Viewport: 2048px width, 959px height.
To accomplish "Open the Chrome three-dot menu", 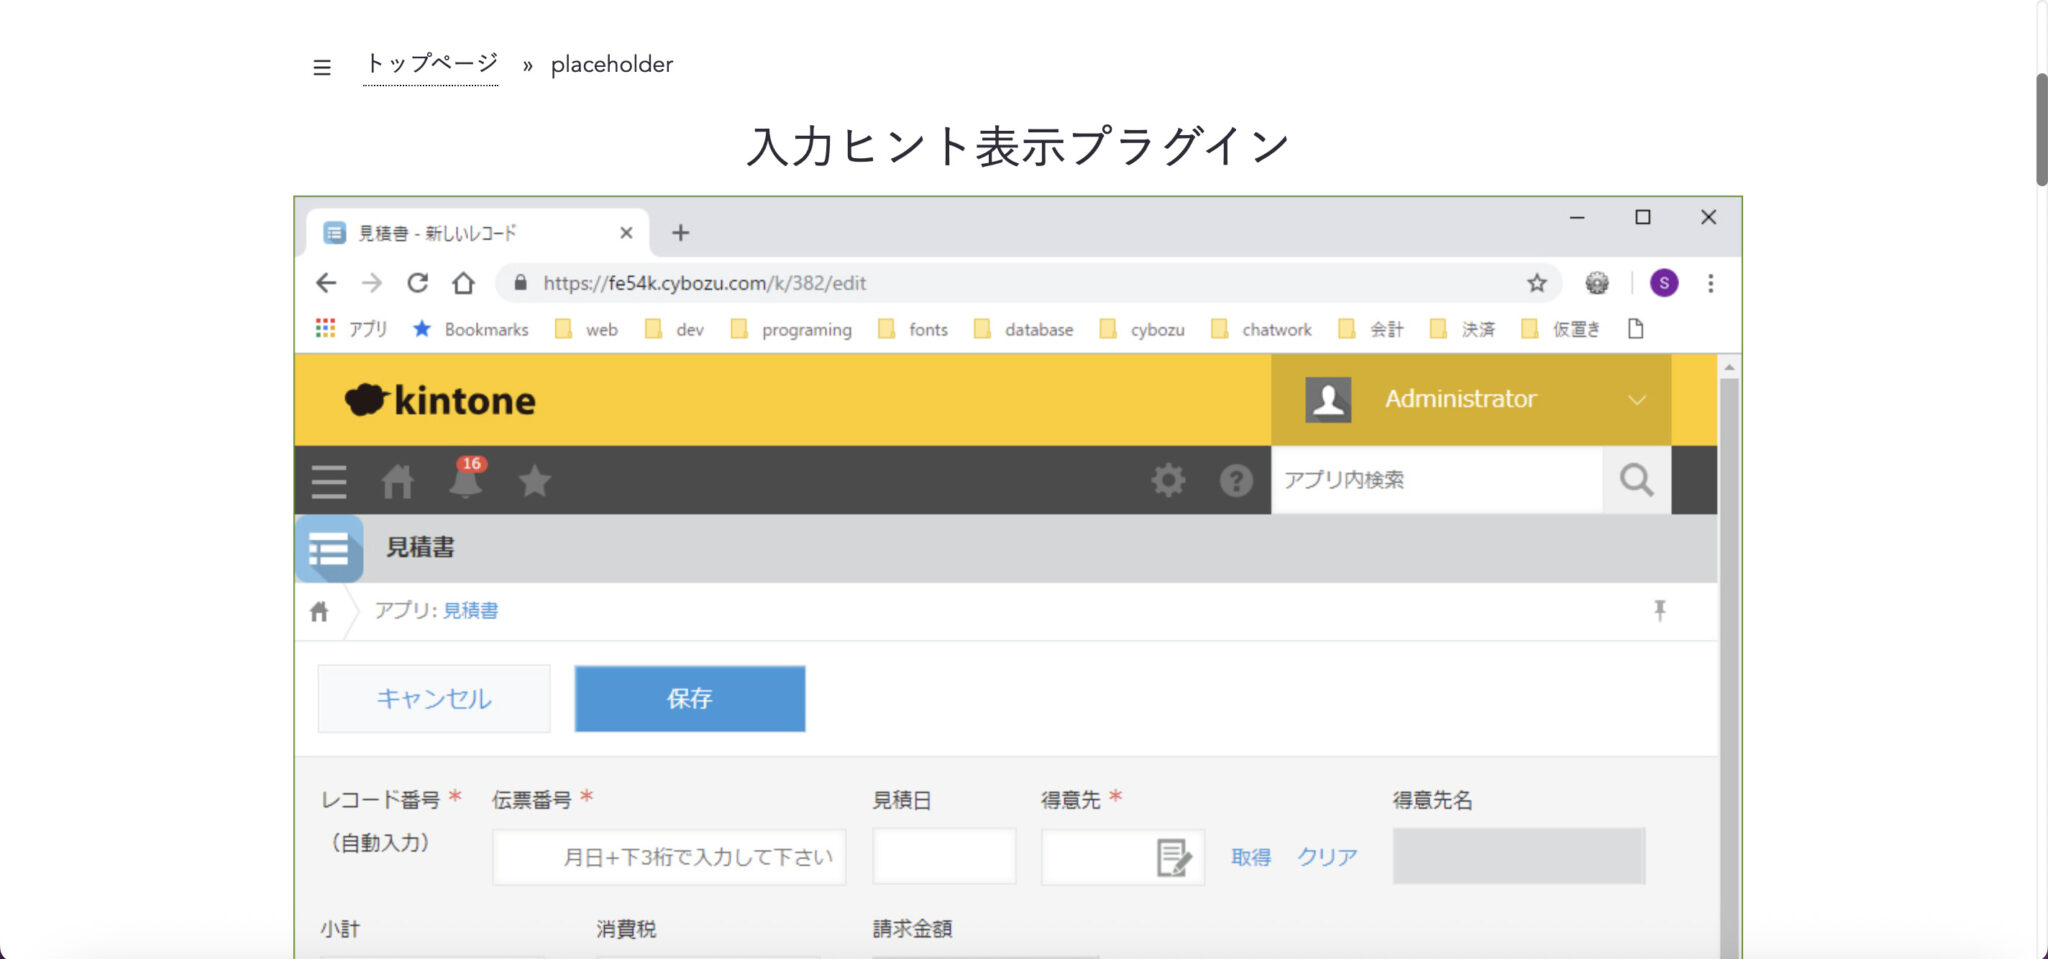I will tap(1711, 283).
